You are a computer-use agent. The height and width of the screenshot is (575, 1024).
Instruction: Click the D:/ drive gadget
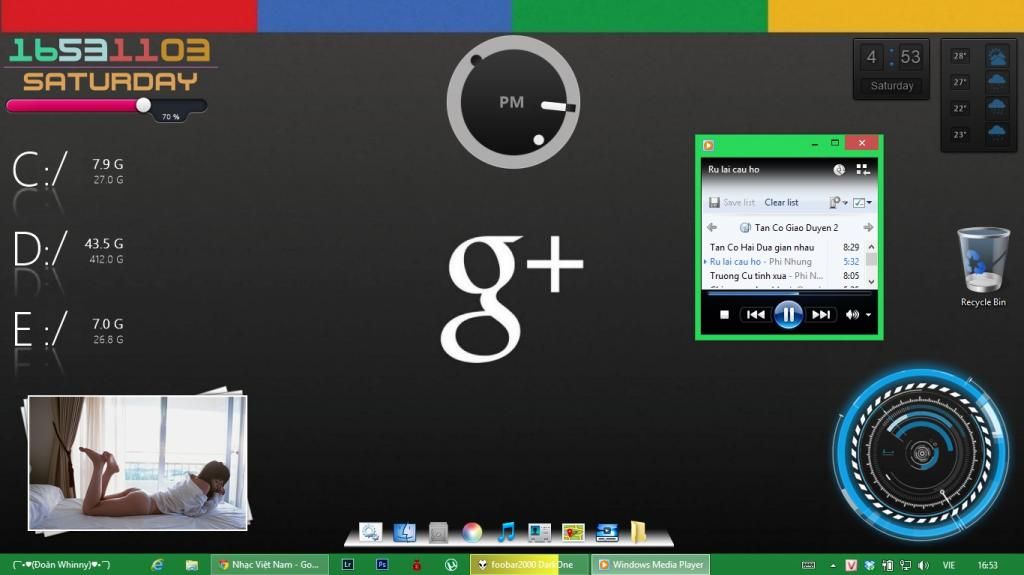[69, 251]
